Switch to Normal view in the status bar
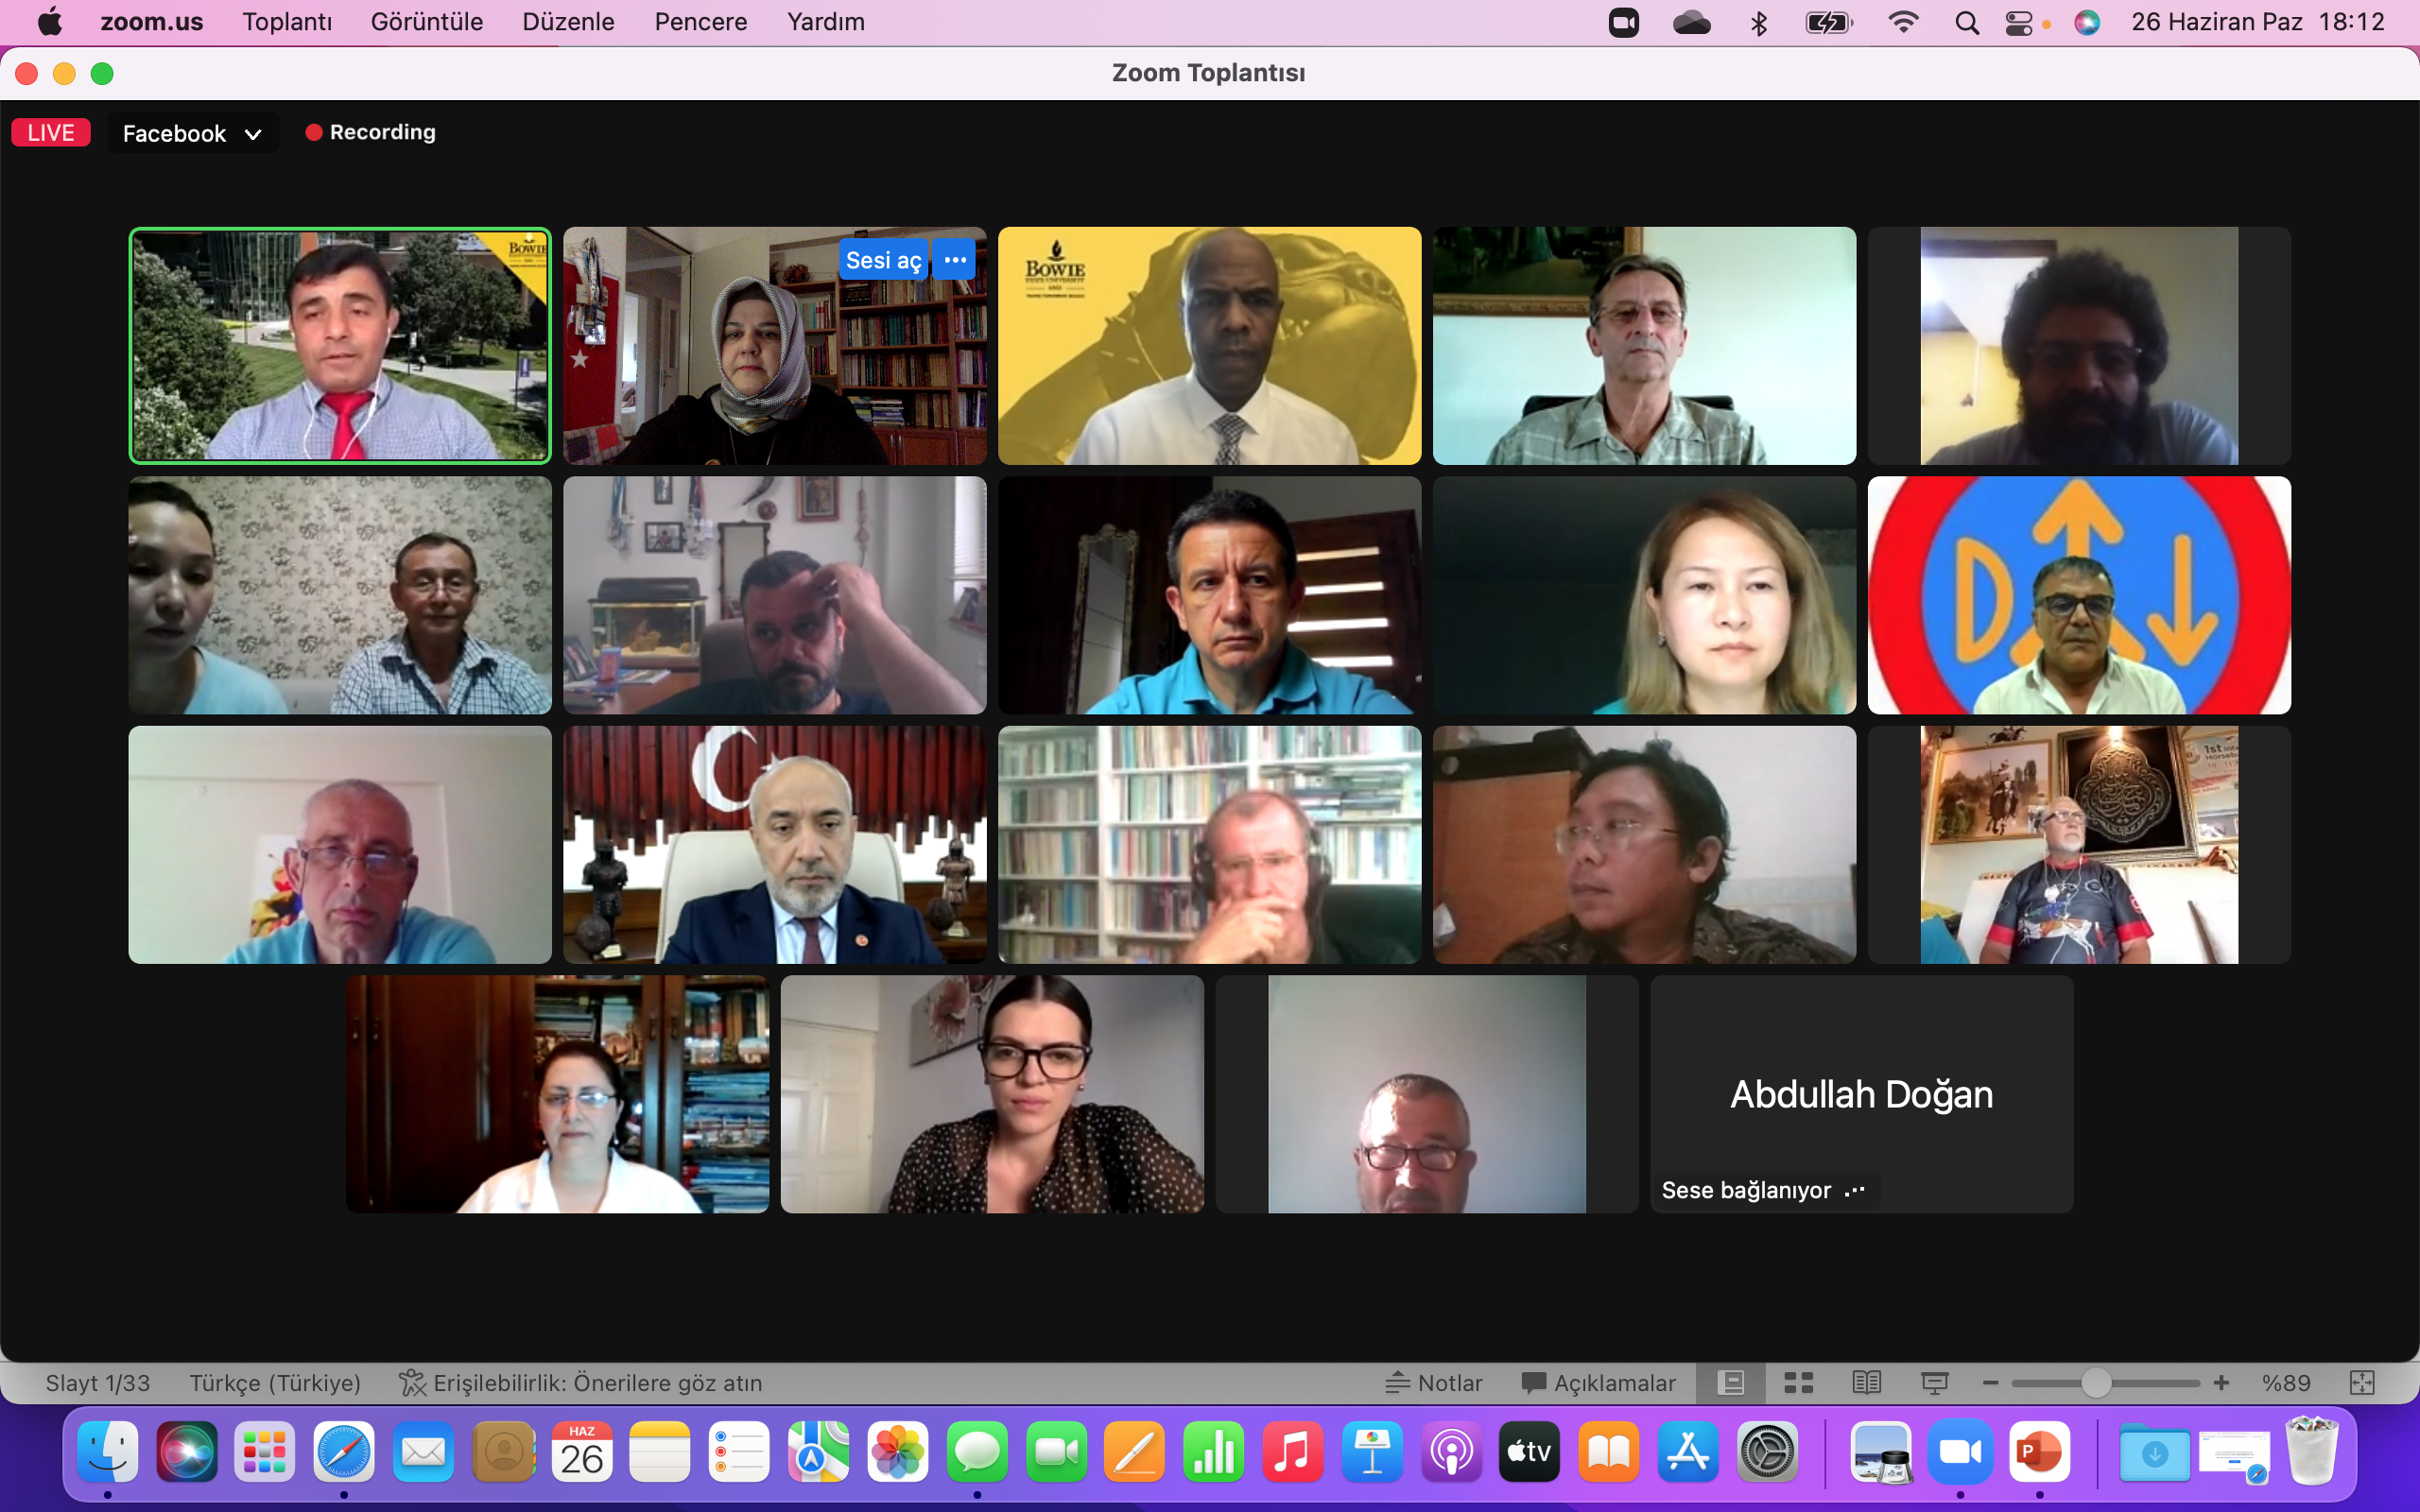The width and height of the screenshot is (2420, 1512). [1730, 1383]
